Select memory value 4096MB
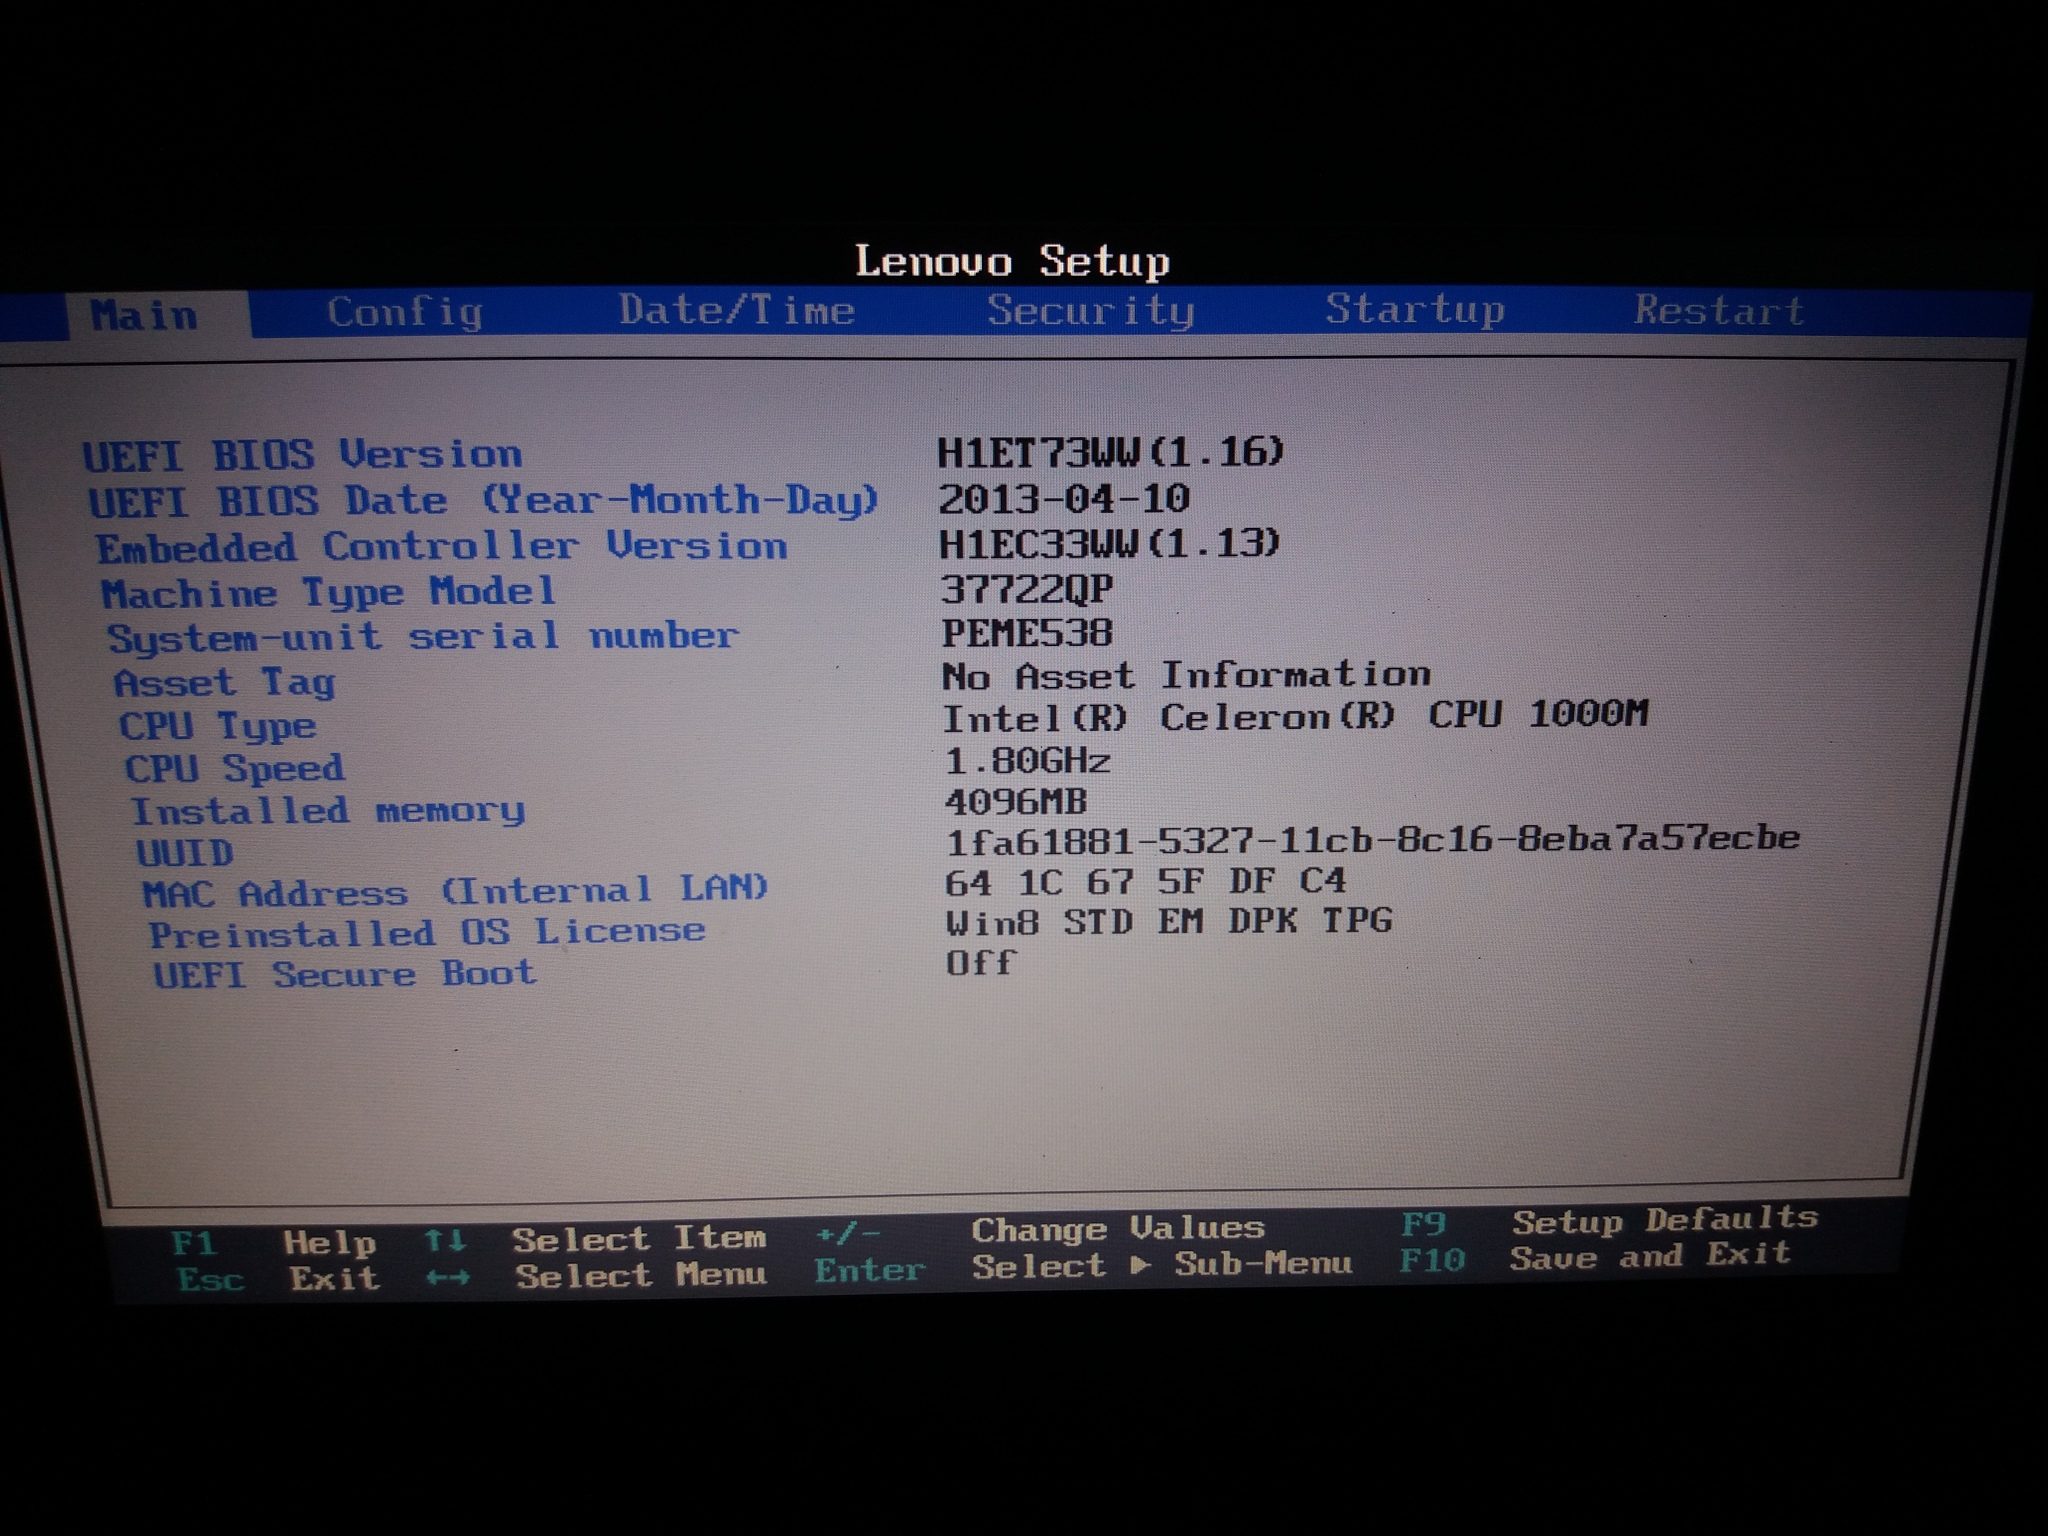The width and height of the screenshot is (2048, 1536). click(x=1016, y=801)
